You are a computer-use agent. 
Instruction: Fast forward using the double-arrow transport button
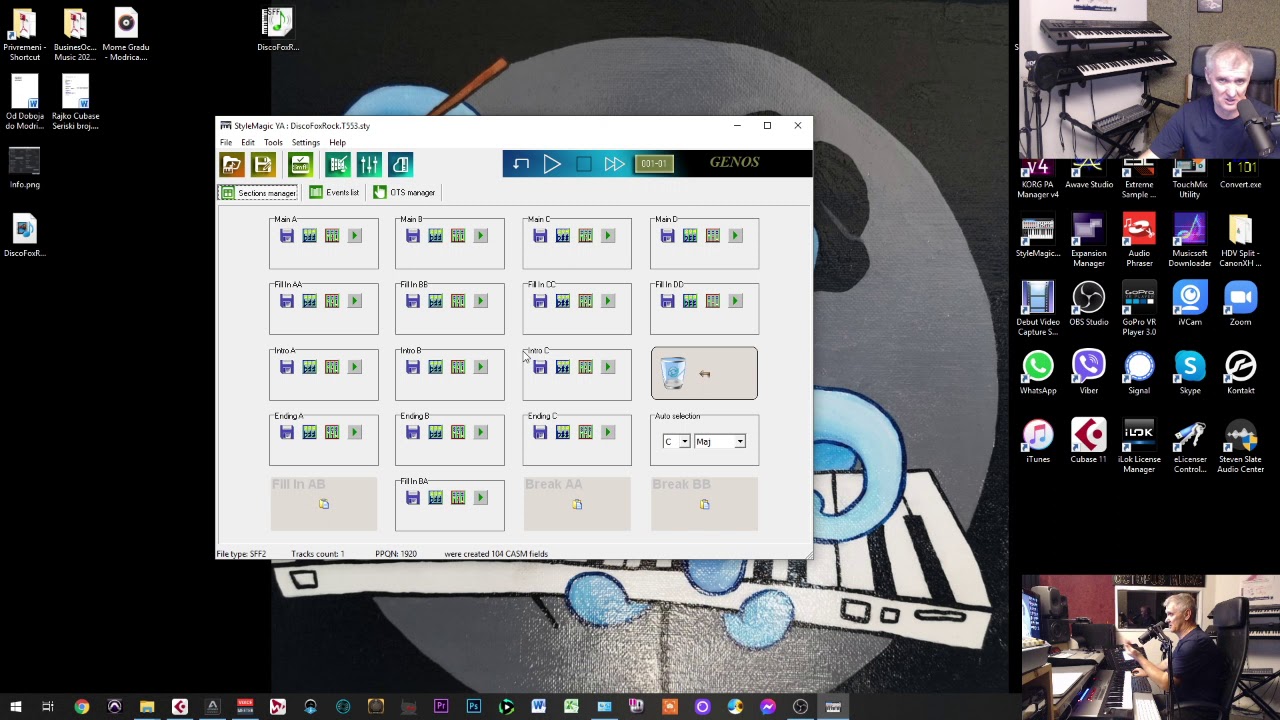click(614, 164)
